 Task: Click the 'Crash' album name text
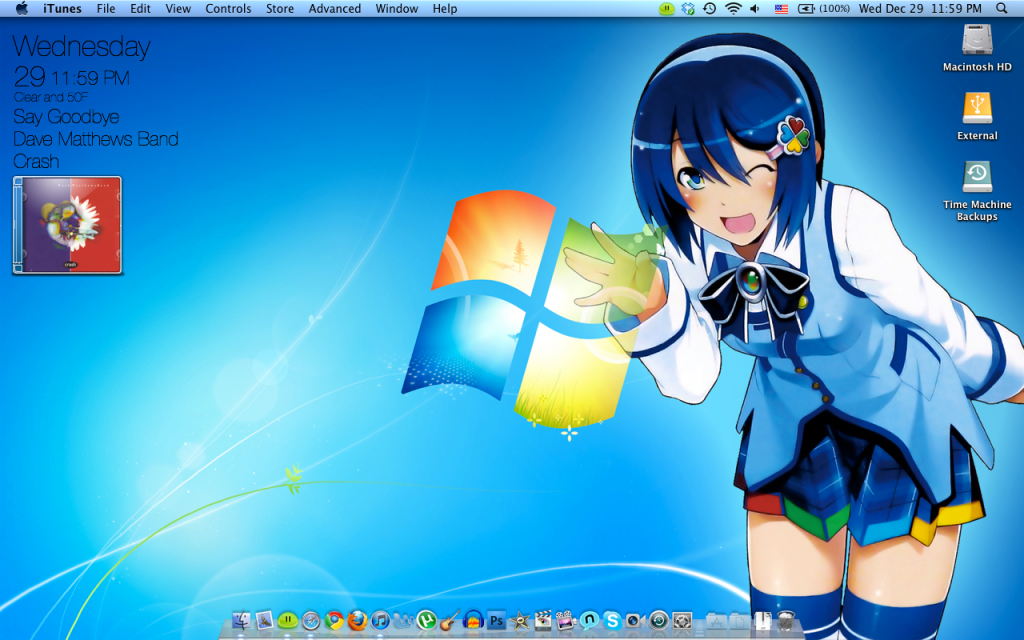pos(37,161)
